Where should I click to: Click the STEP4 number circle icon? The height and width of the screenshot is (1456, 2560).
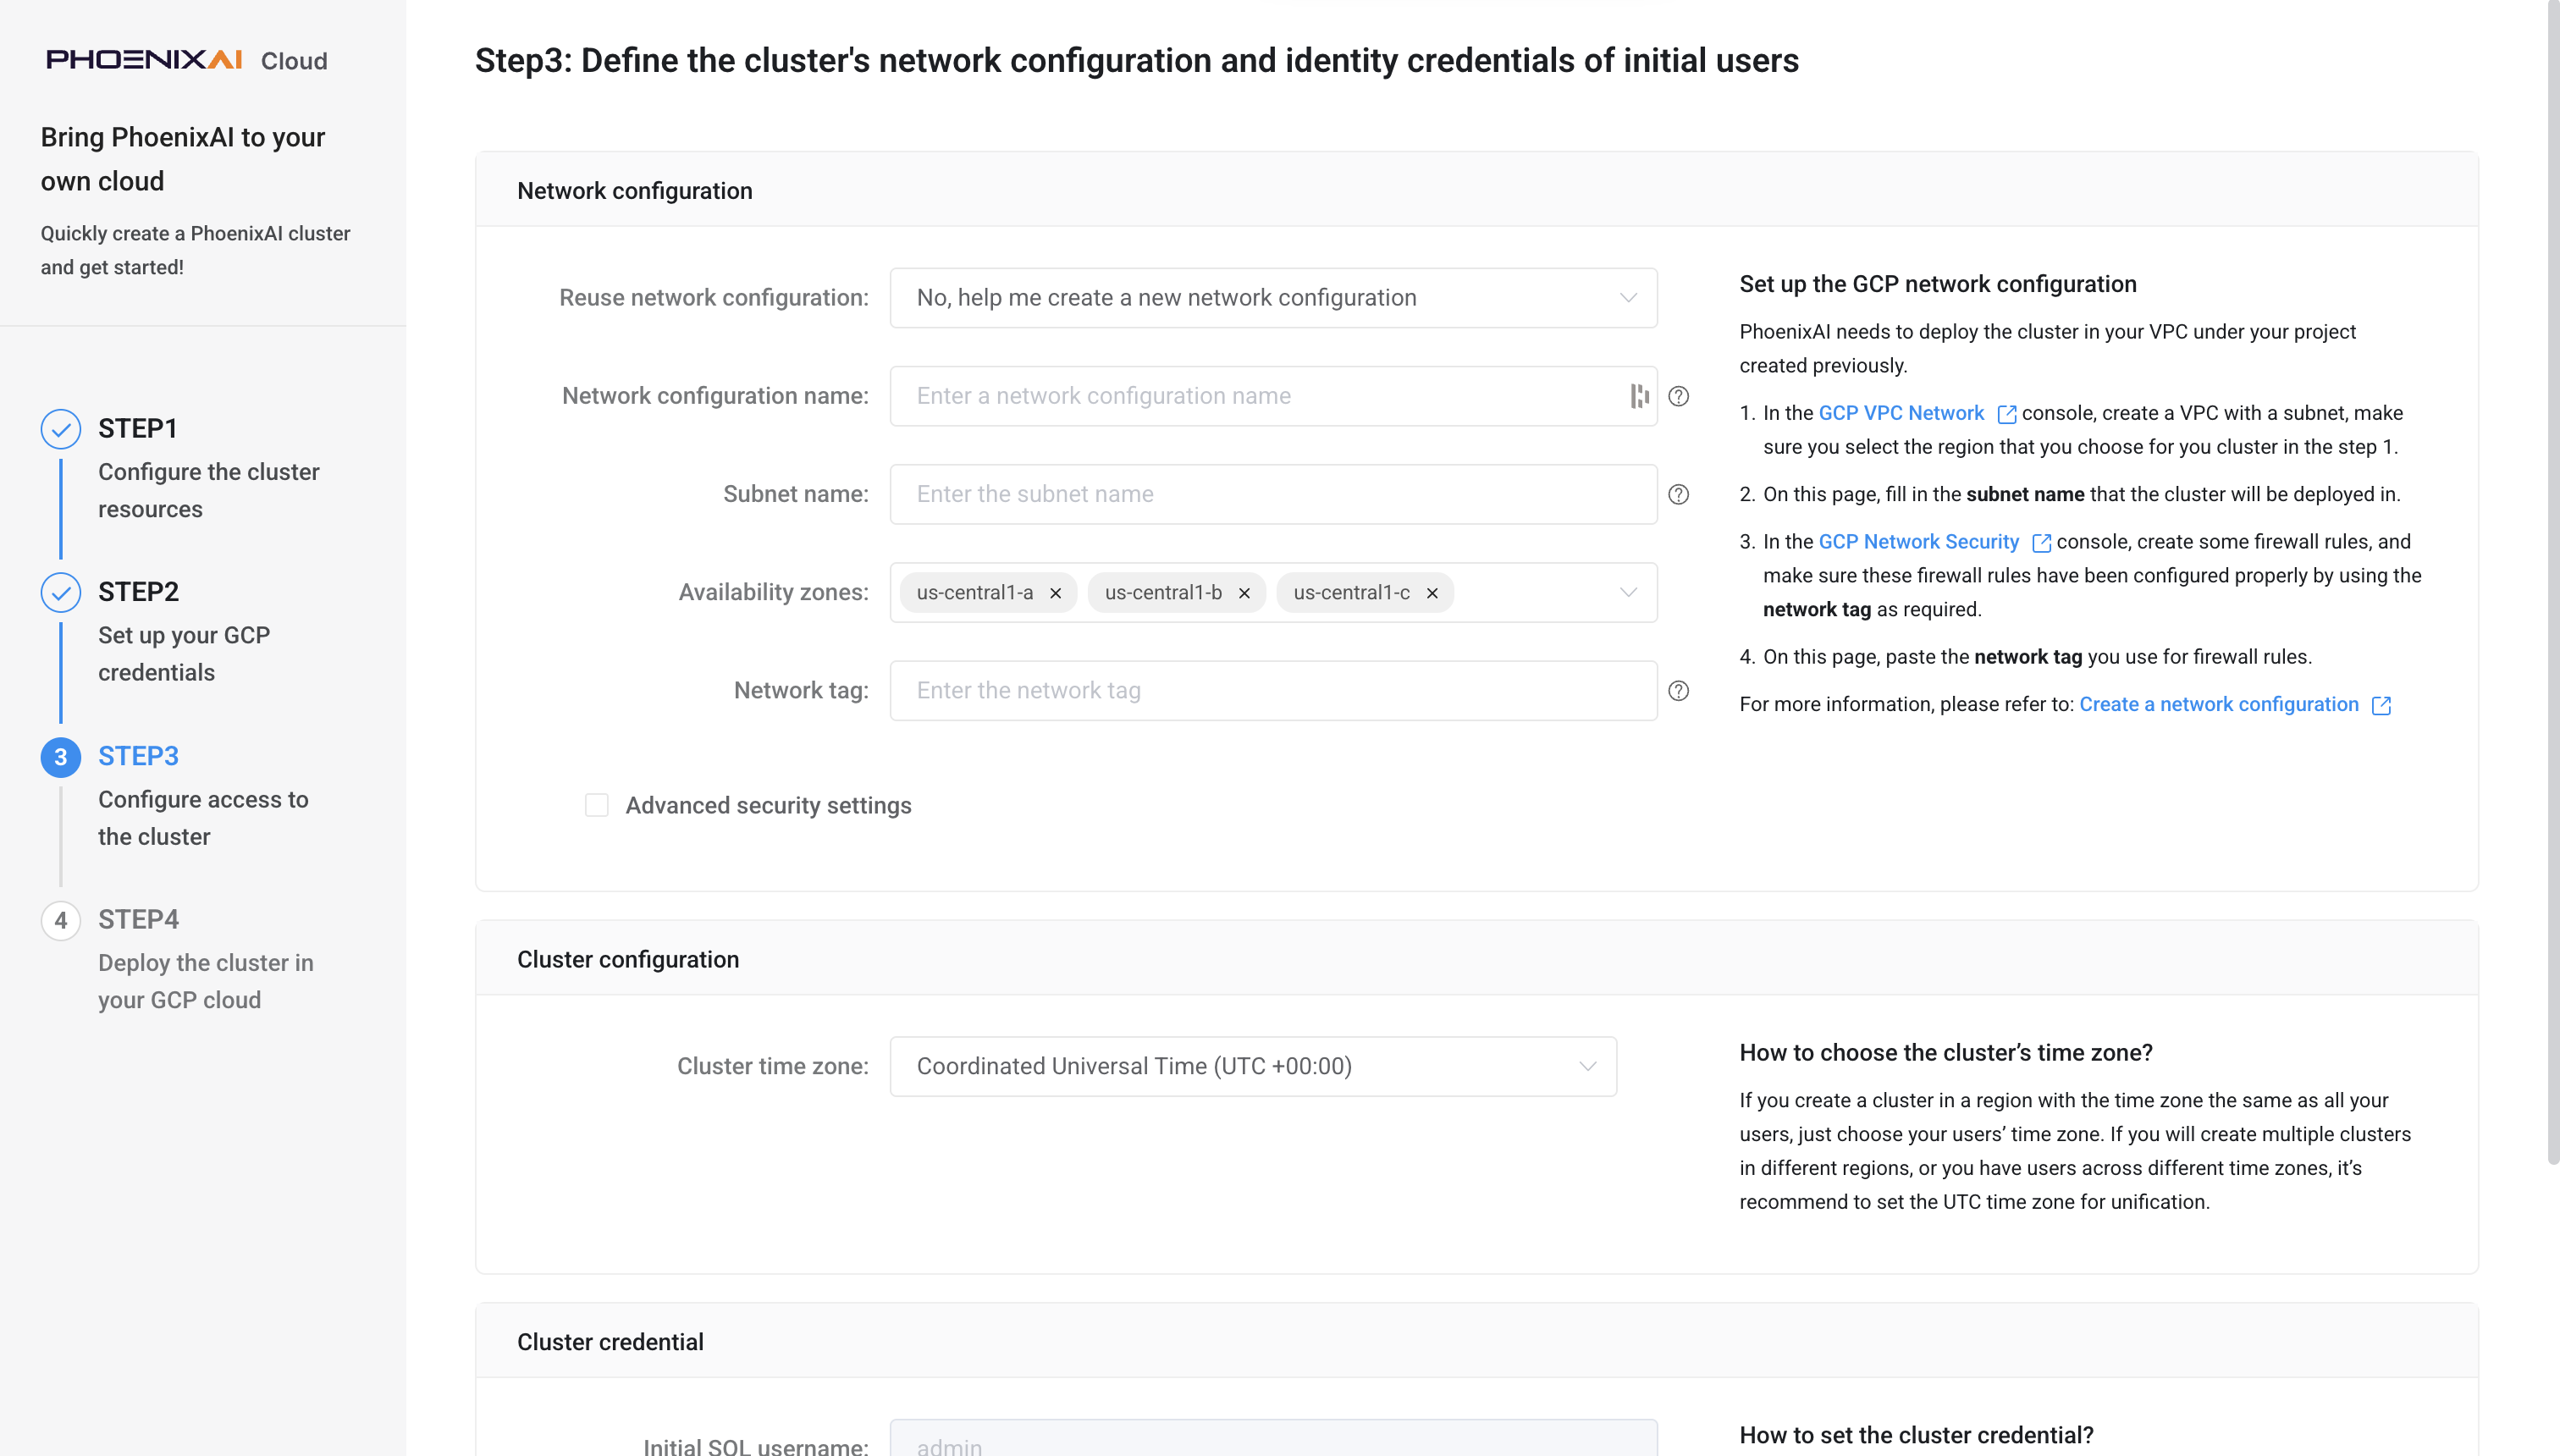coord(61,920)
